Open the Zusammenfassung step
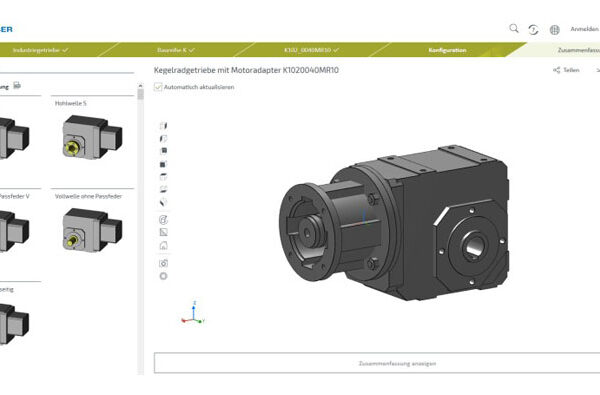 click(x=578, y=50)
